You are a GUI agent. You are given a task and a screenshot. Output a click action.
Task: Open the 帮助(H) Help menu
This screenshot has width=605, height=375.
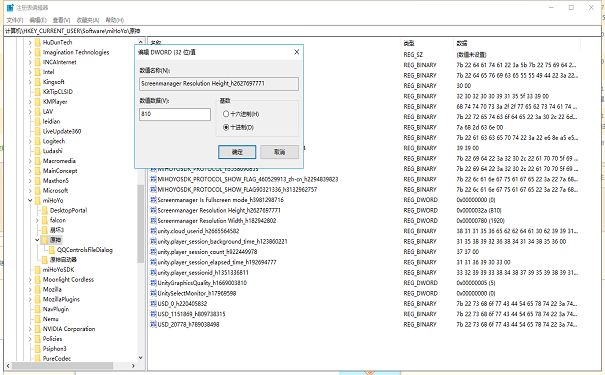coord(115,20)
